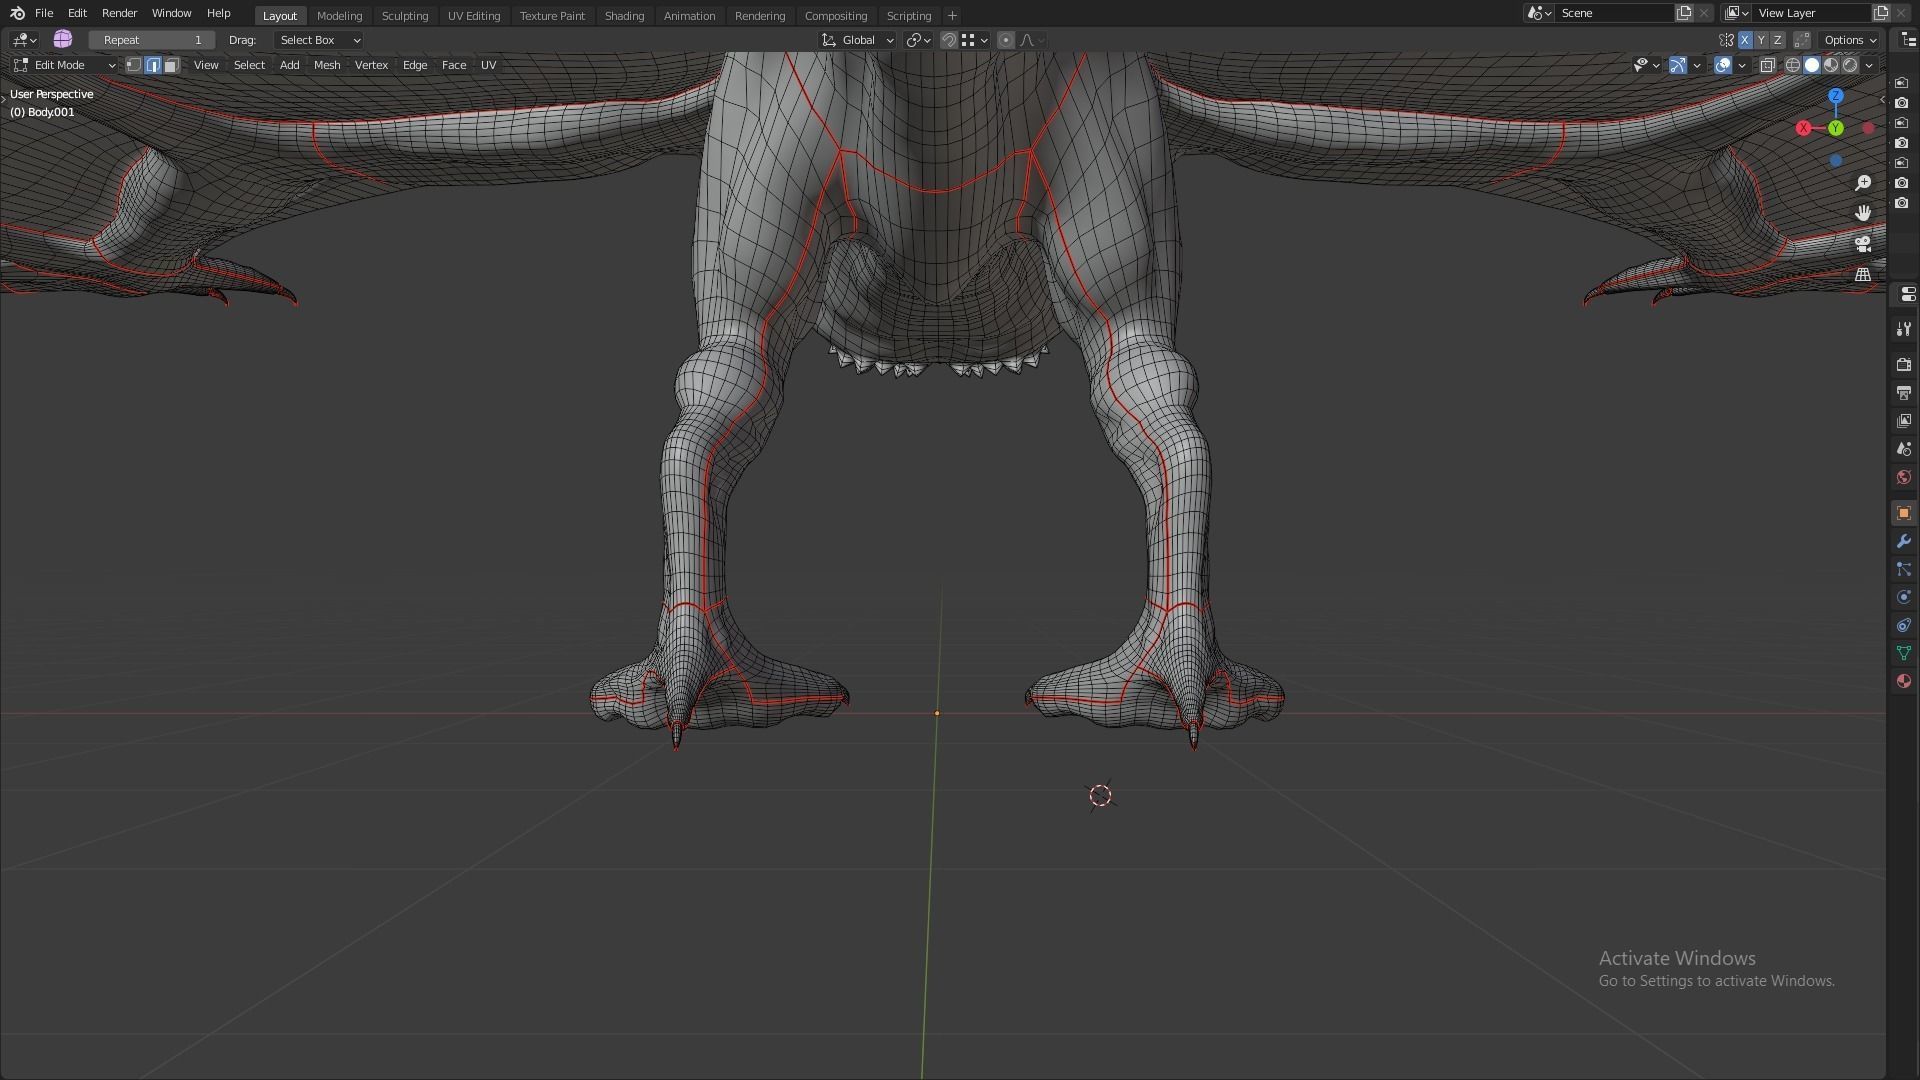Create a new scene with the copy icon
This screenshot has width=1920, height=1080.
[x=1685, y=13]
